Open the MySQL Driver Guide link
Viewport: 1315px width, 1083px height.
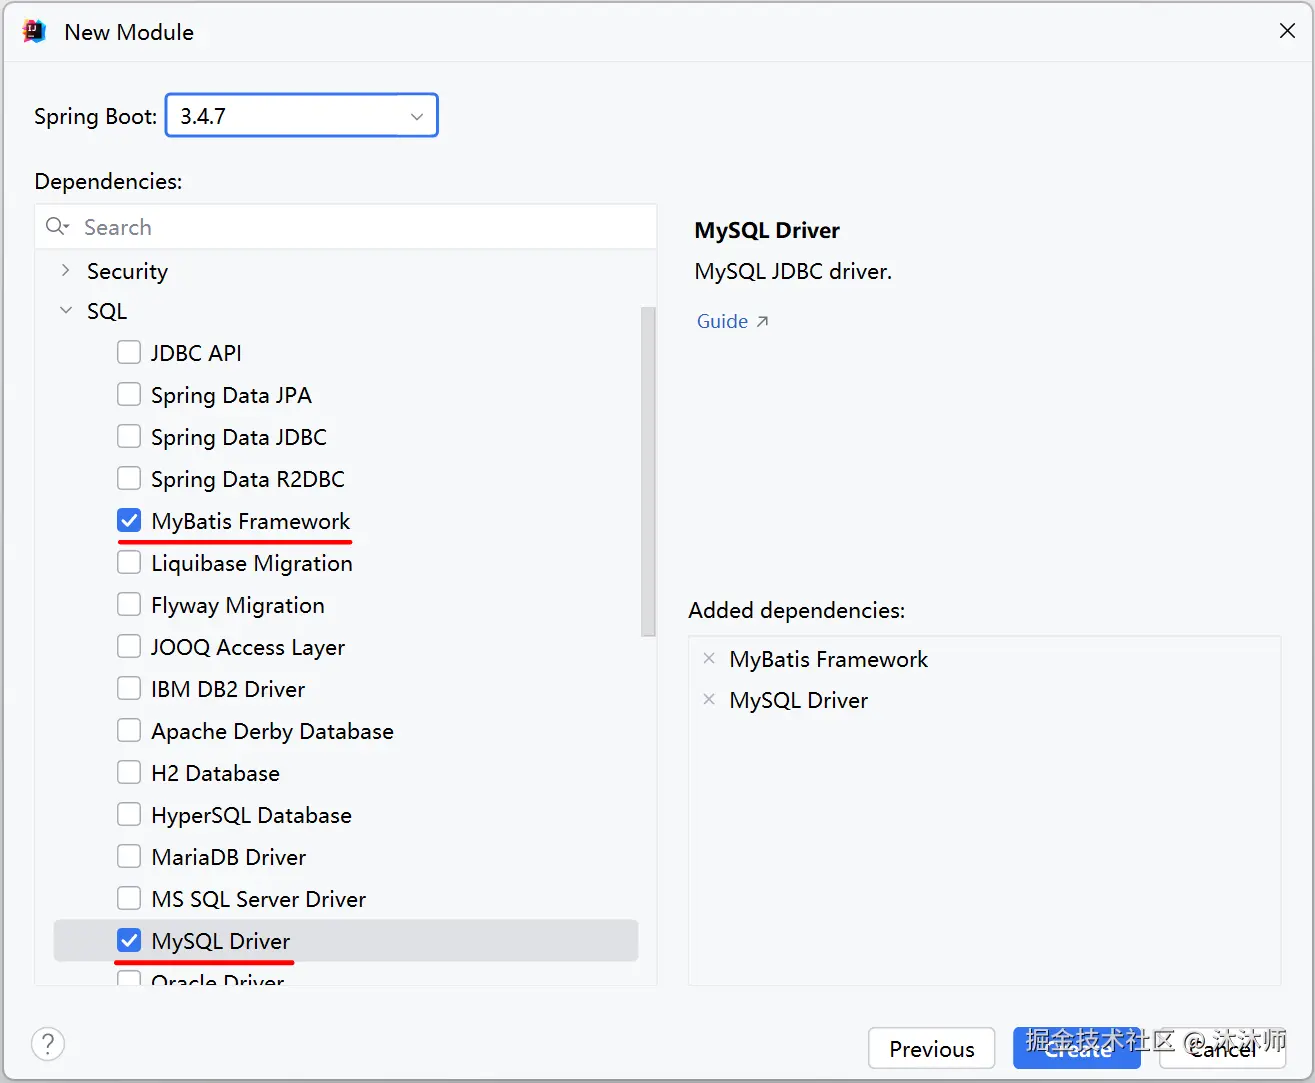[732, 321]
